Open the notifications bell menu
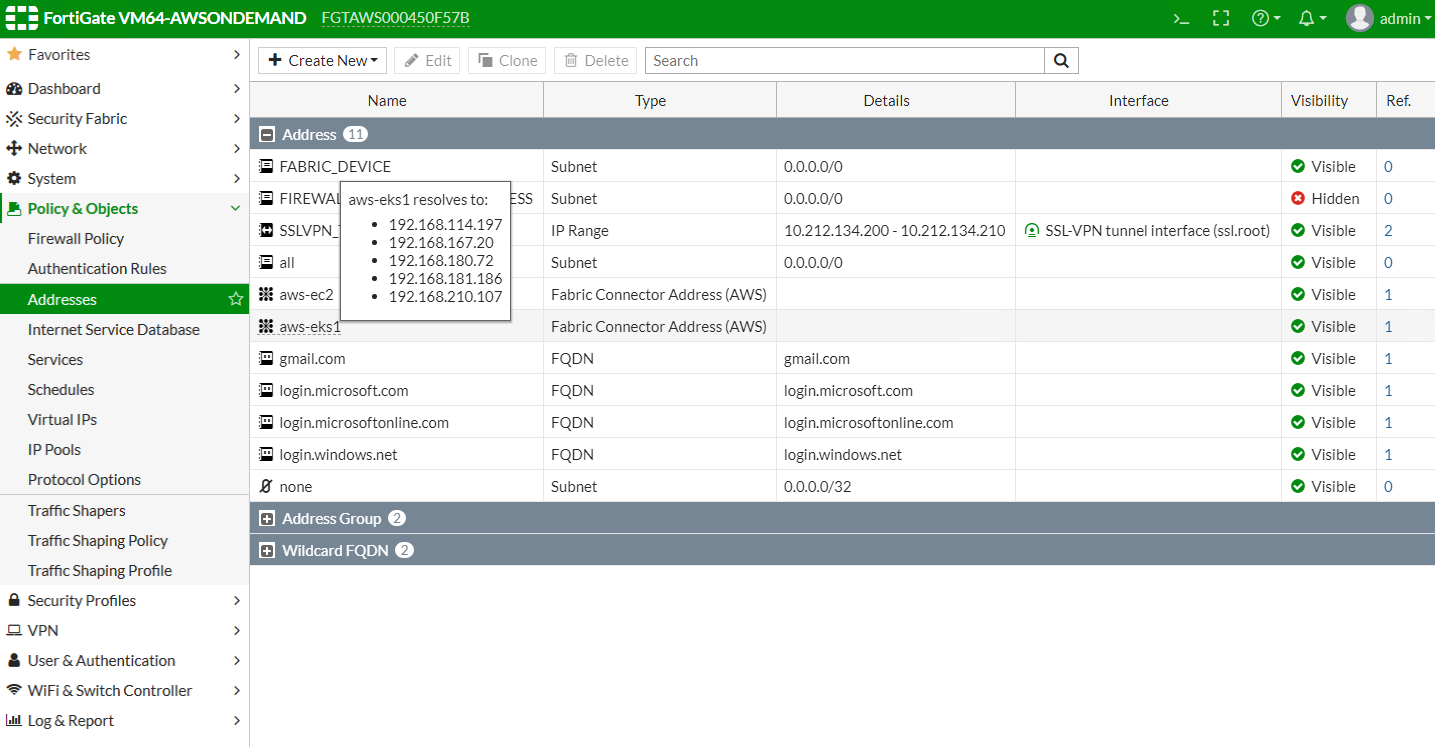The image size is (1435, 747). [x=1312, y=18]
